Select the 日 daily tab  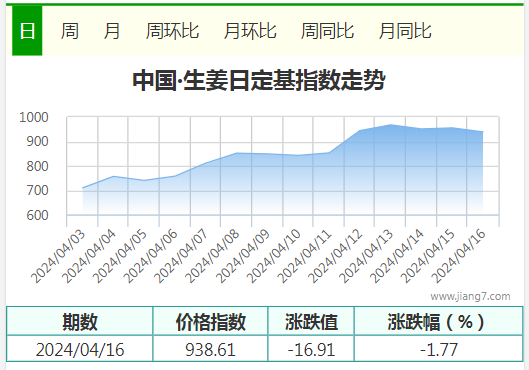pyautogui.click(x=27, y=31)
